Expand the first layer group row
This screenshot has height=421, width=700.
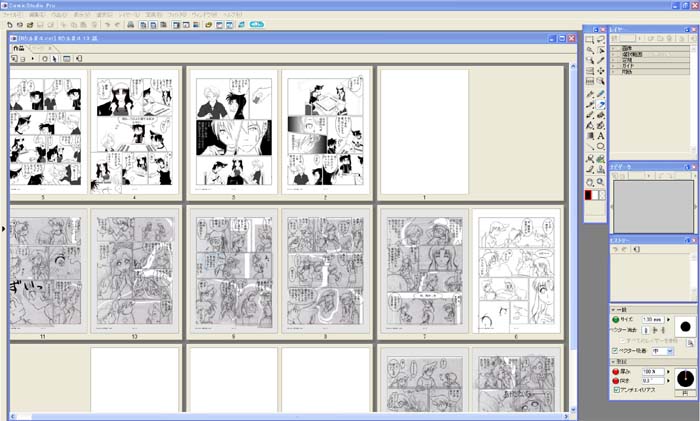point(614,48)
